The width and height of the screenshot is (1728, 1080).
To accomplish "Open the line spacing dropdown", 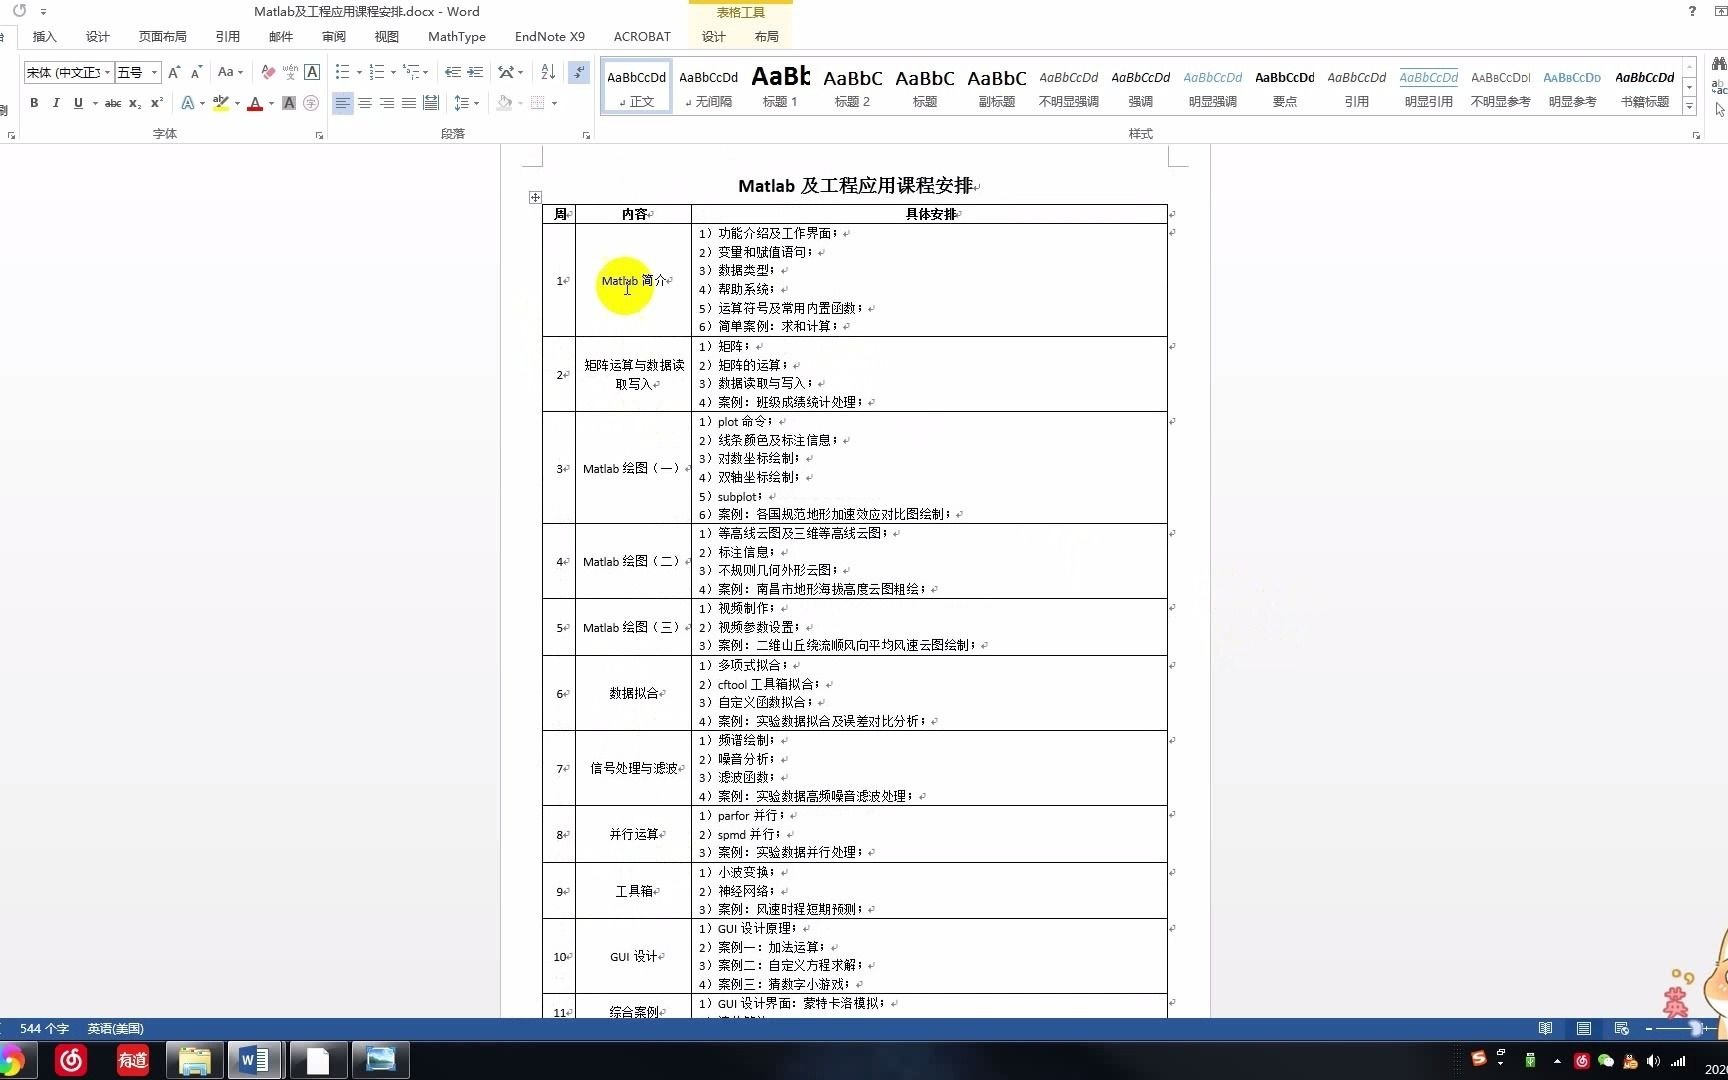I will (x=466, y=103).
